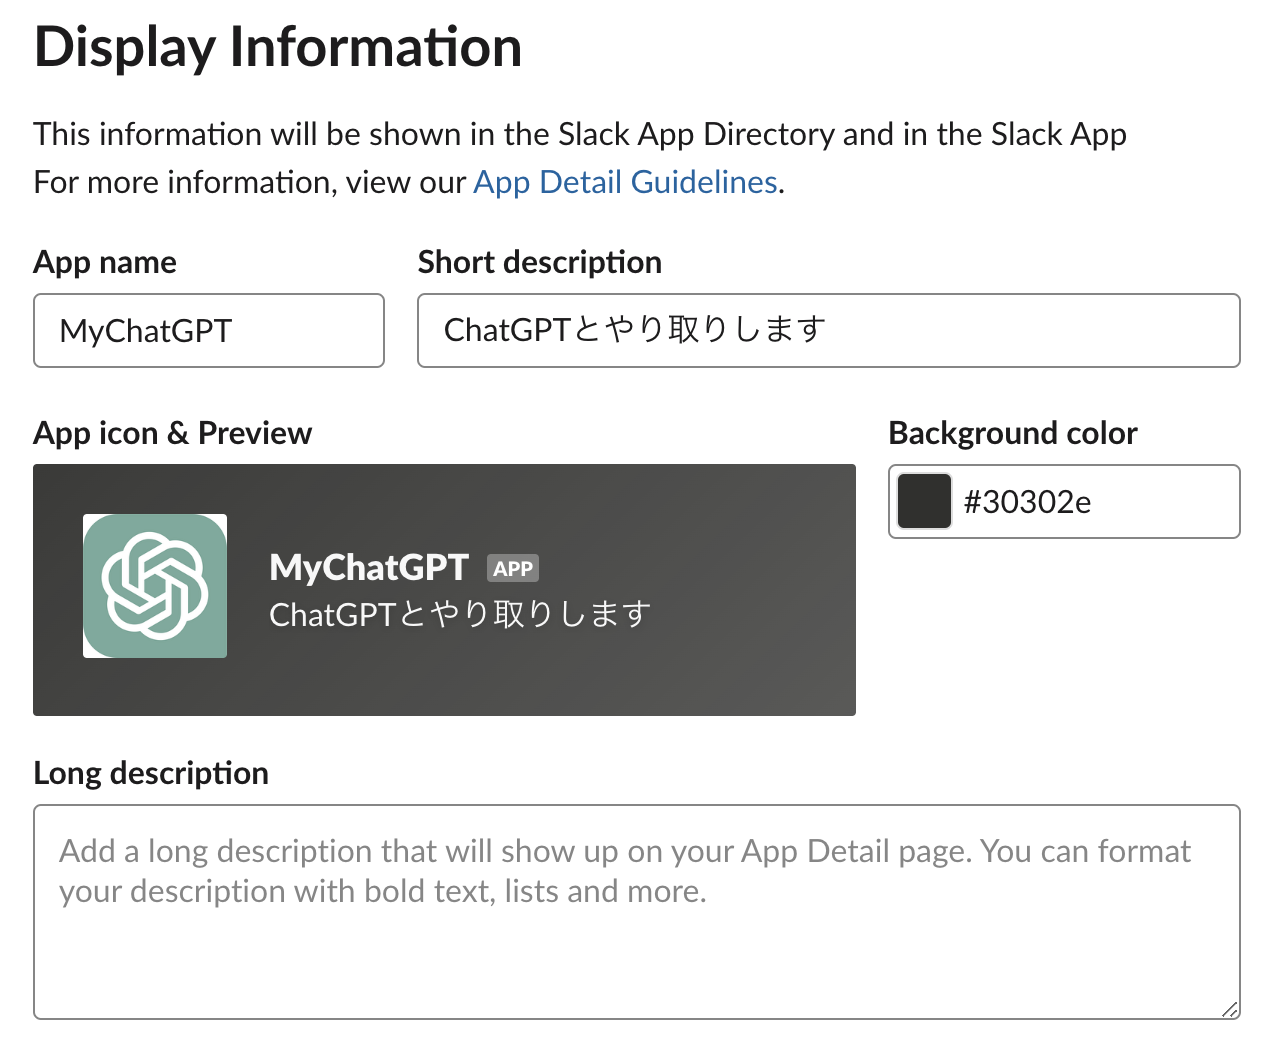This screenshot has height=1038, width=1264.
Task: Click the #30302e hex color field
Action: [1064, 501]
